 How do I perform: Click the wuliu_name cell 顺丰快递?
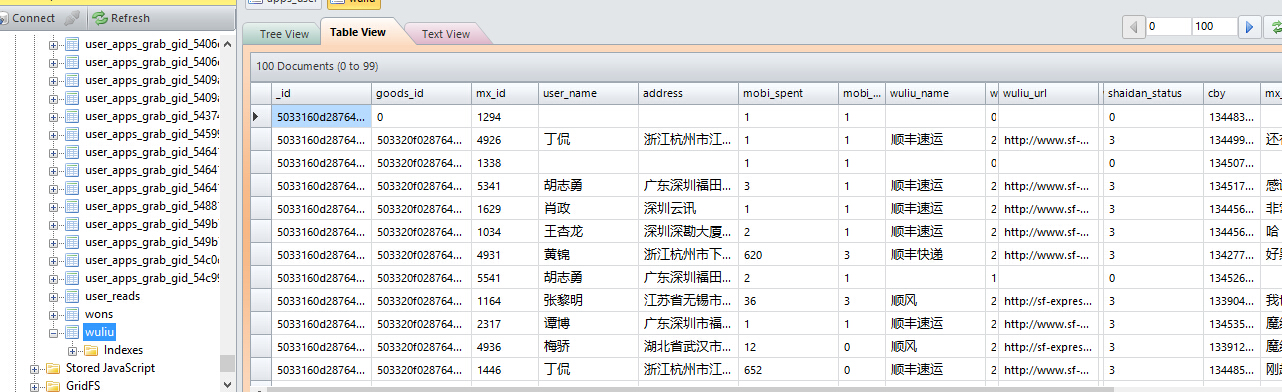936,255
